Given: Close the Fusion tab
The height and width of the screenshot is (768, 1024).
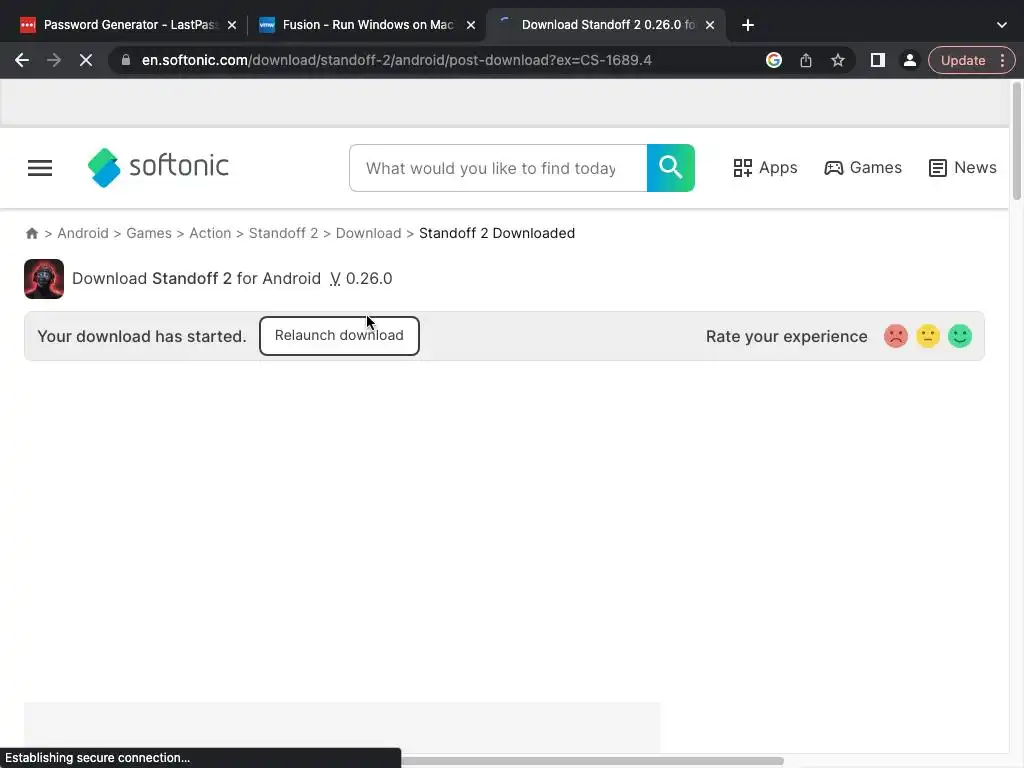Looking at the screenshot, I should (x=471, y=25).
